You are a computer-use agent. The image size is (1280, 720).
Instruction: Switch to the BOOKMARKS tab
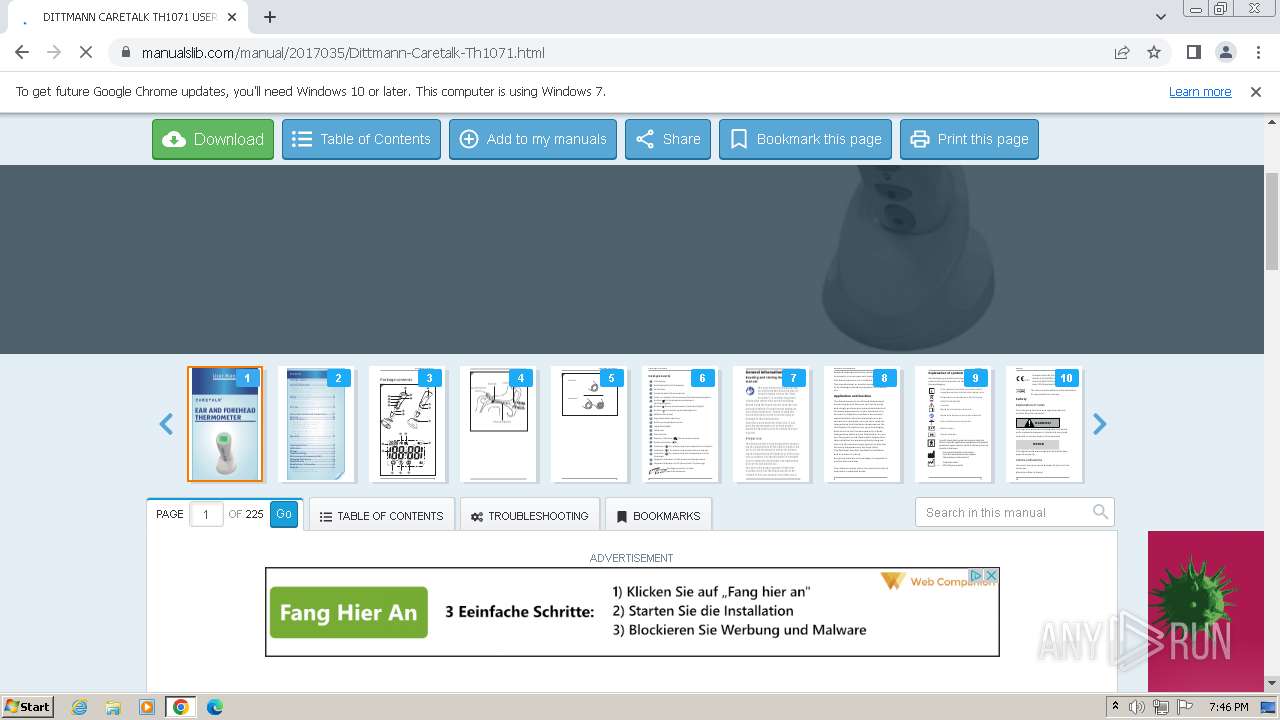[x=658, y=516]
